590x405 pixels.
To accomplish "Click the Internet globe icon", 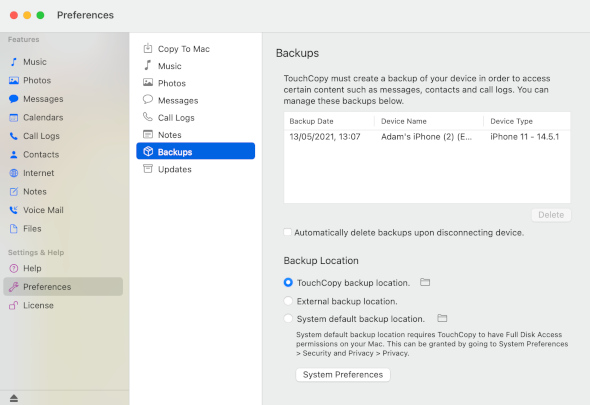I will [x=14, y=173].
